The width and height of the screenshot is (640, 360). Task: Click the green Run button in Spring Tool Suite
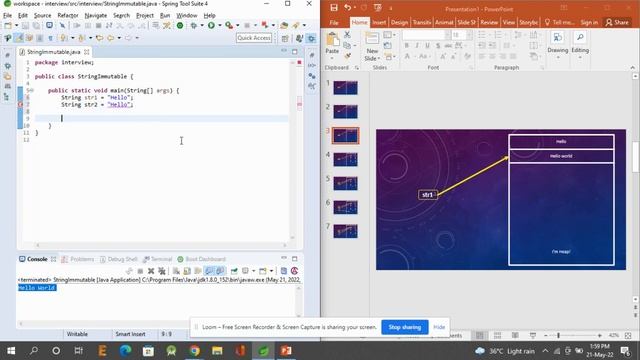pos(211,25)
